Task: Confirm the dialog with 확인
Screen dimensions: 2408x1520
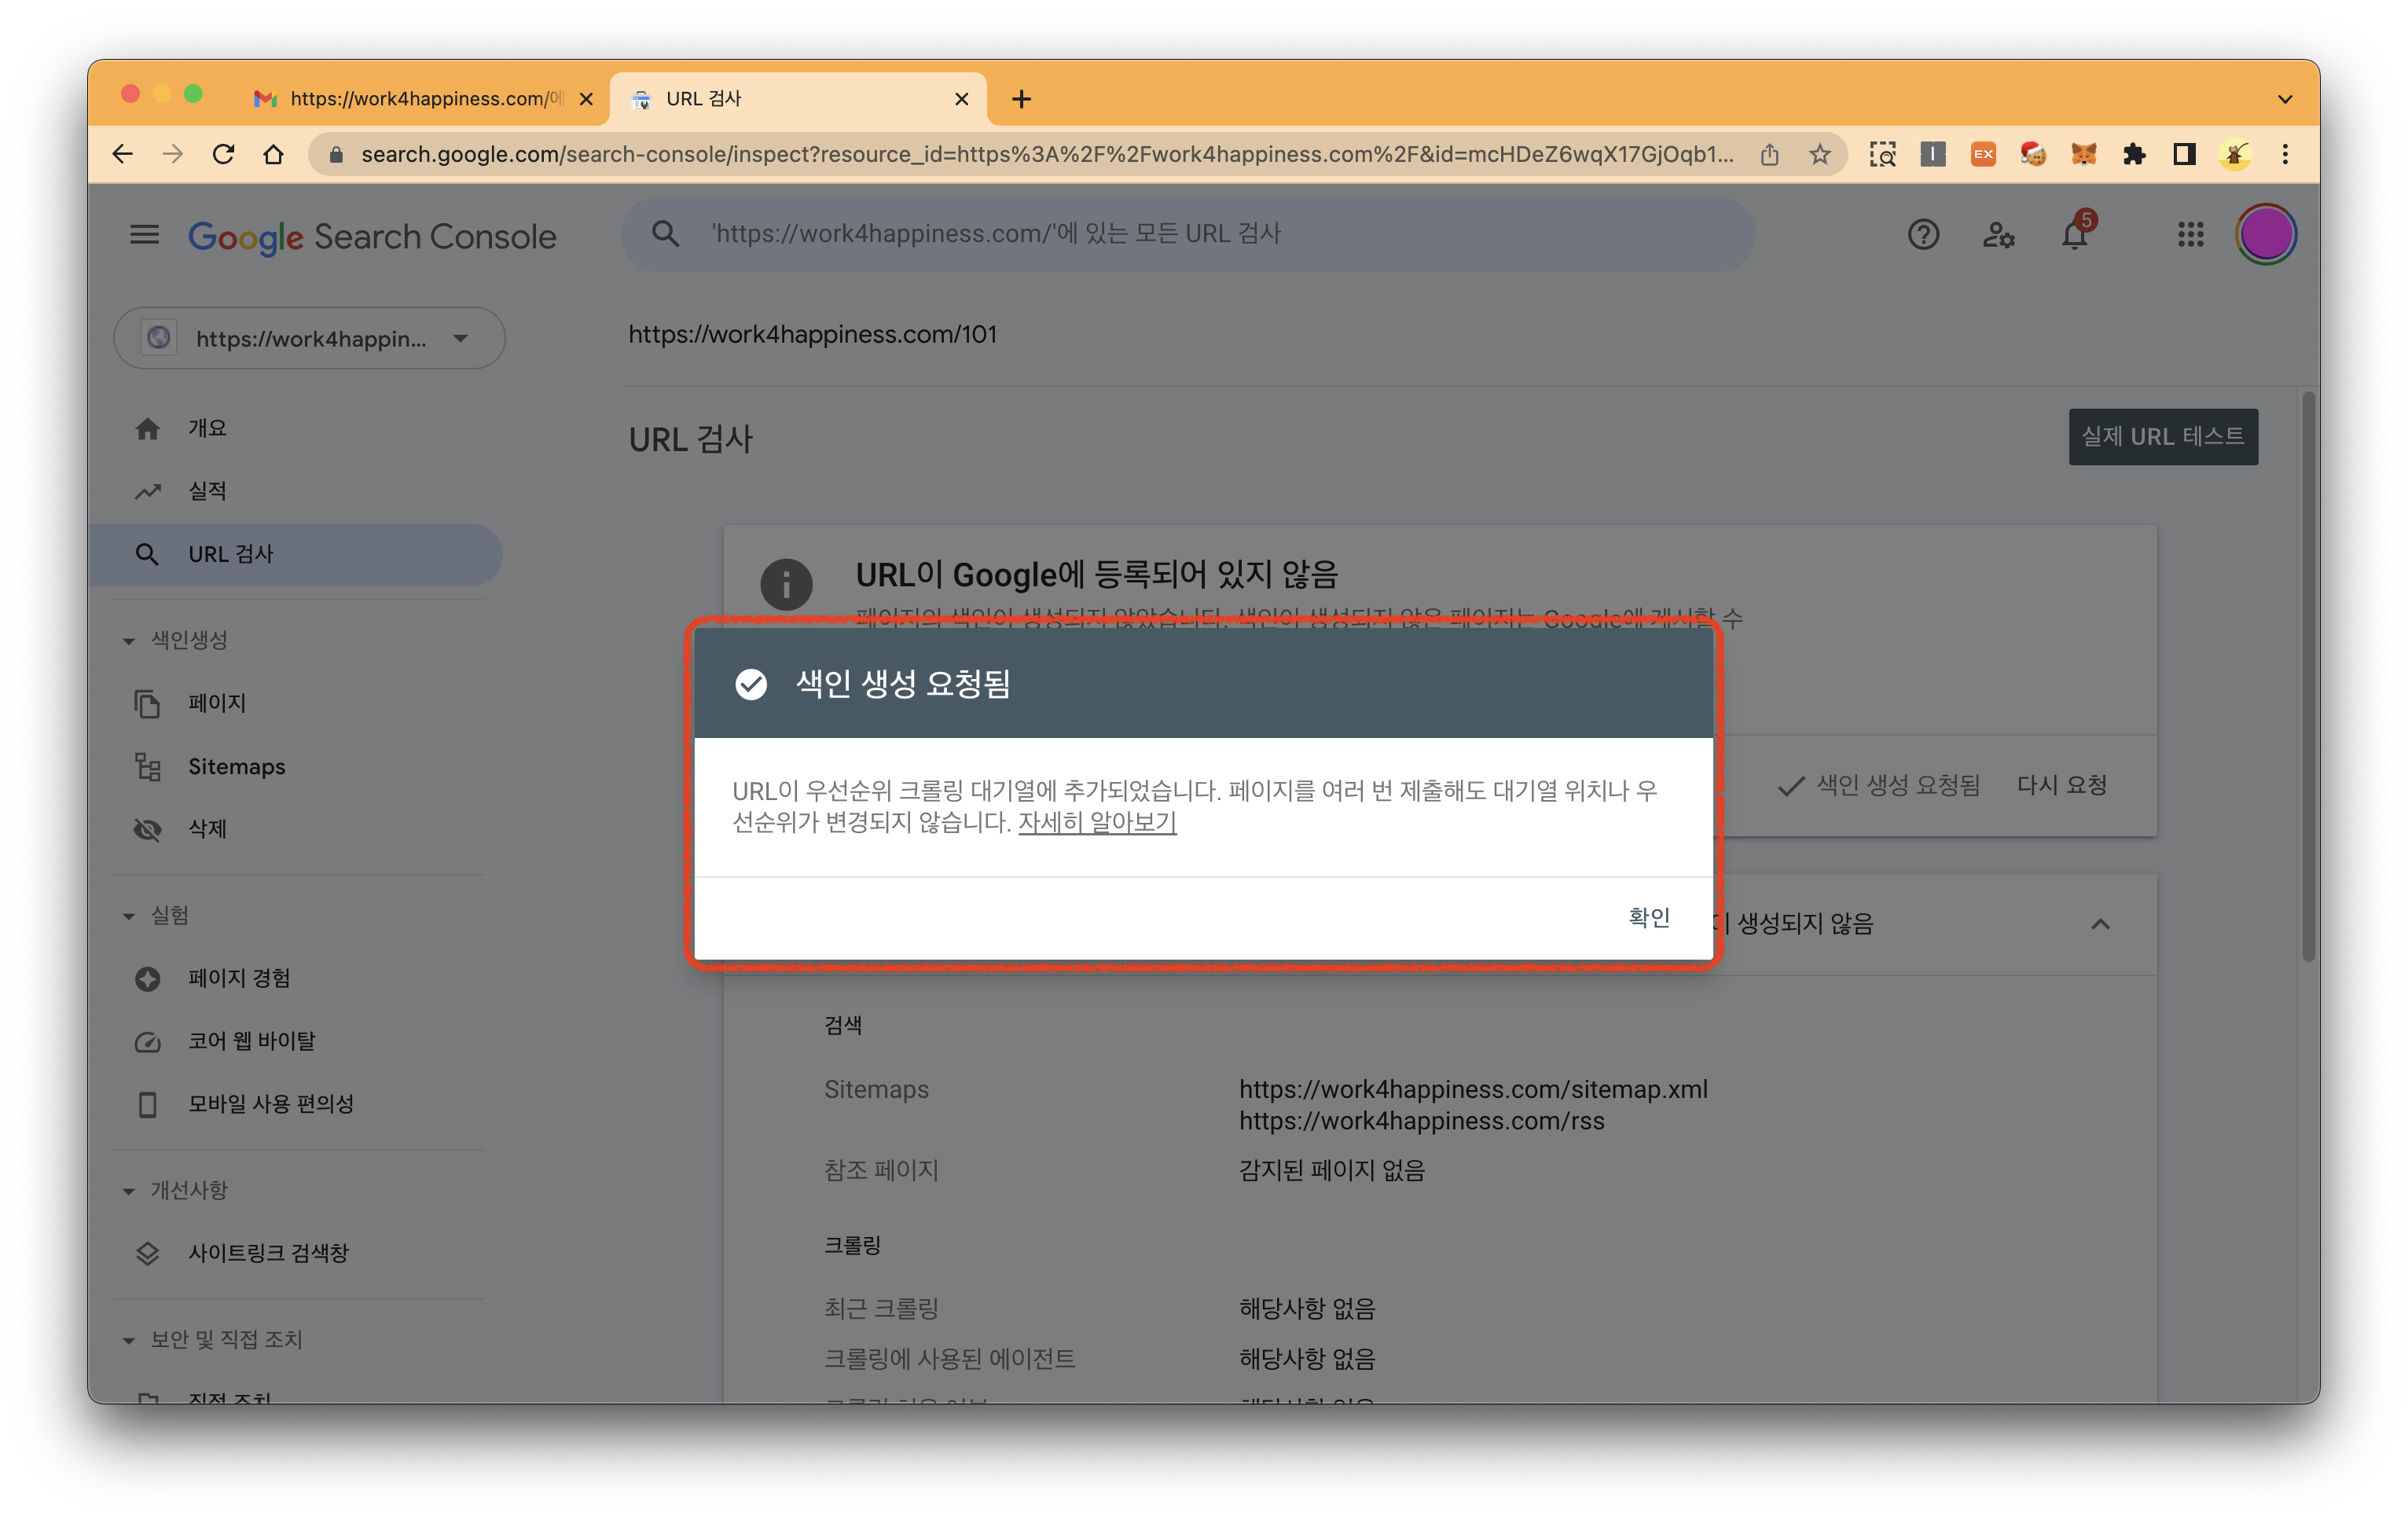Action: [x=1648, y=916]
